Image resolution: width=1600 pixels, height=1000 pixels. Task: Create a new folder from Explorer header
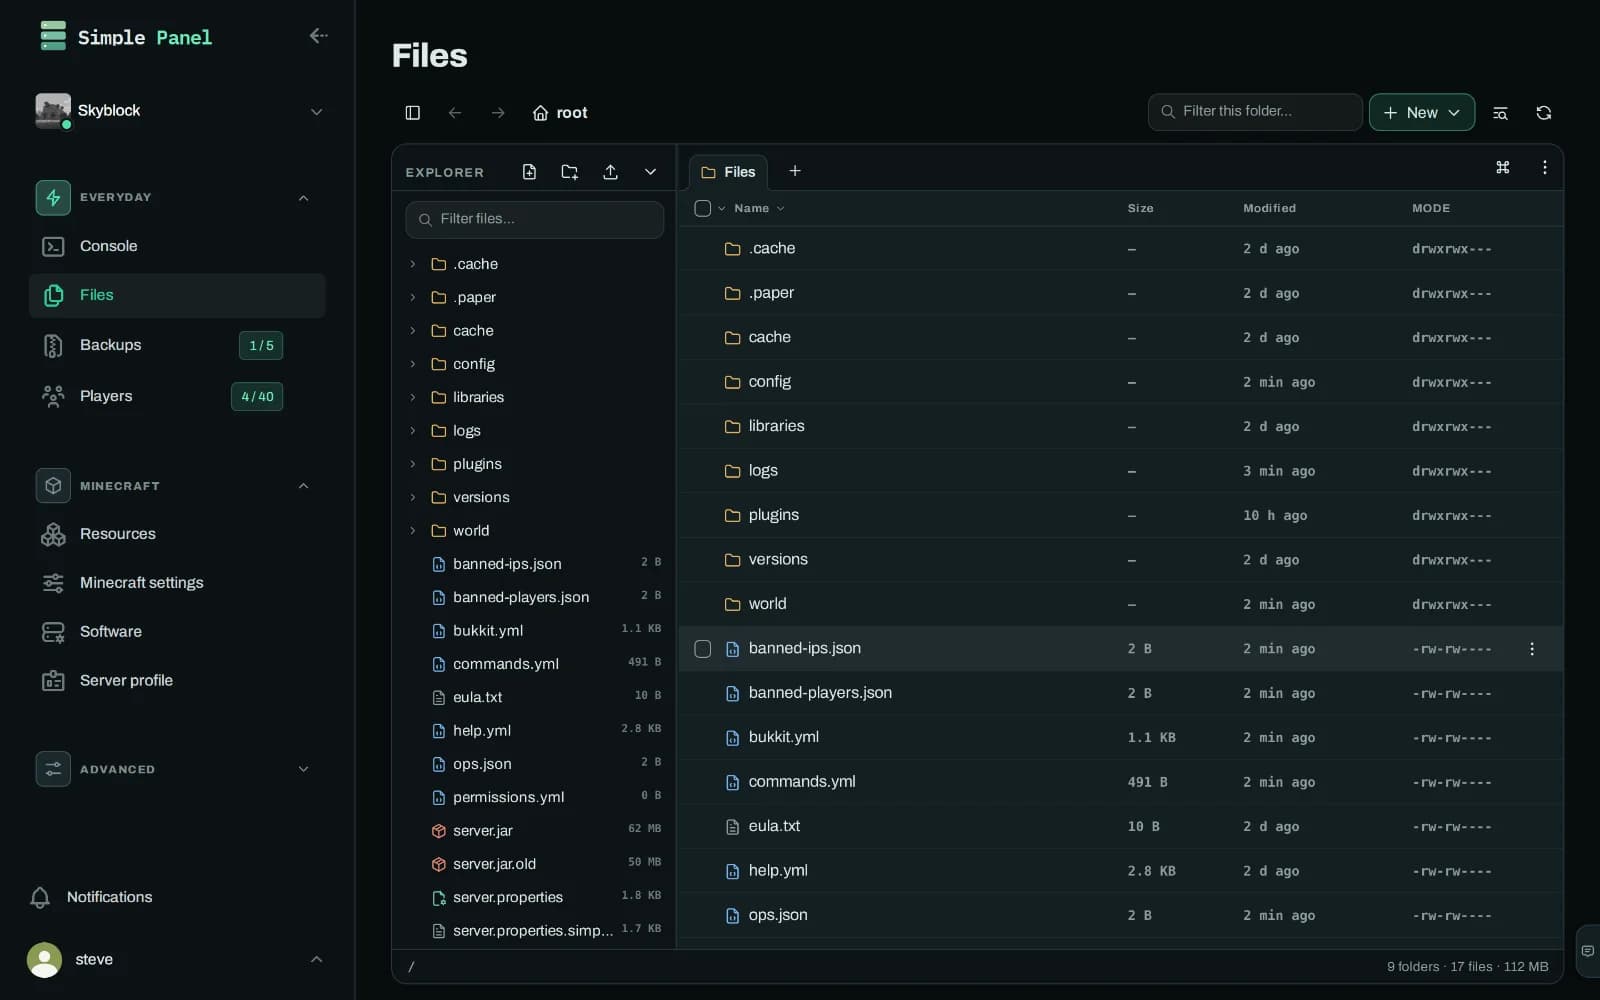(570, 172)
